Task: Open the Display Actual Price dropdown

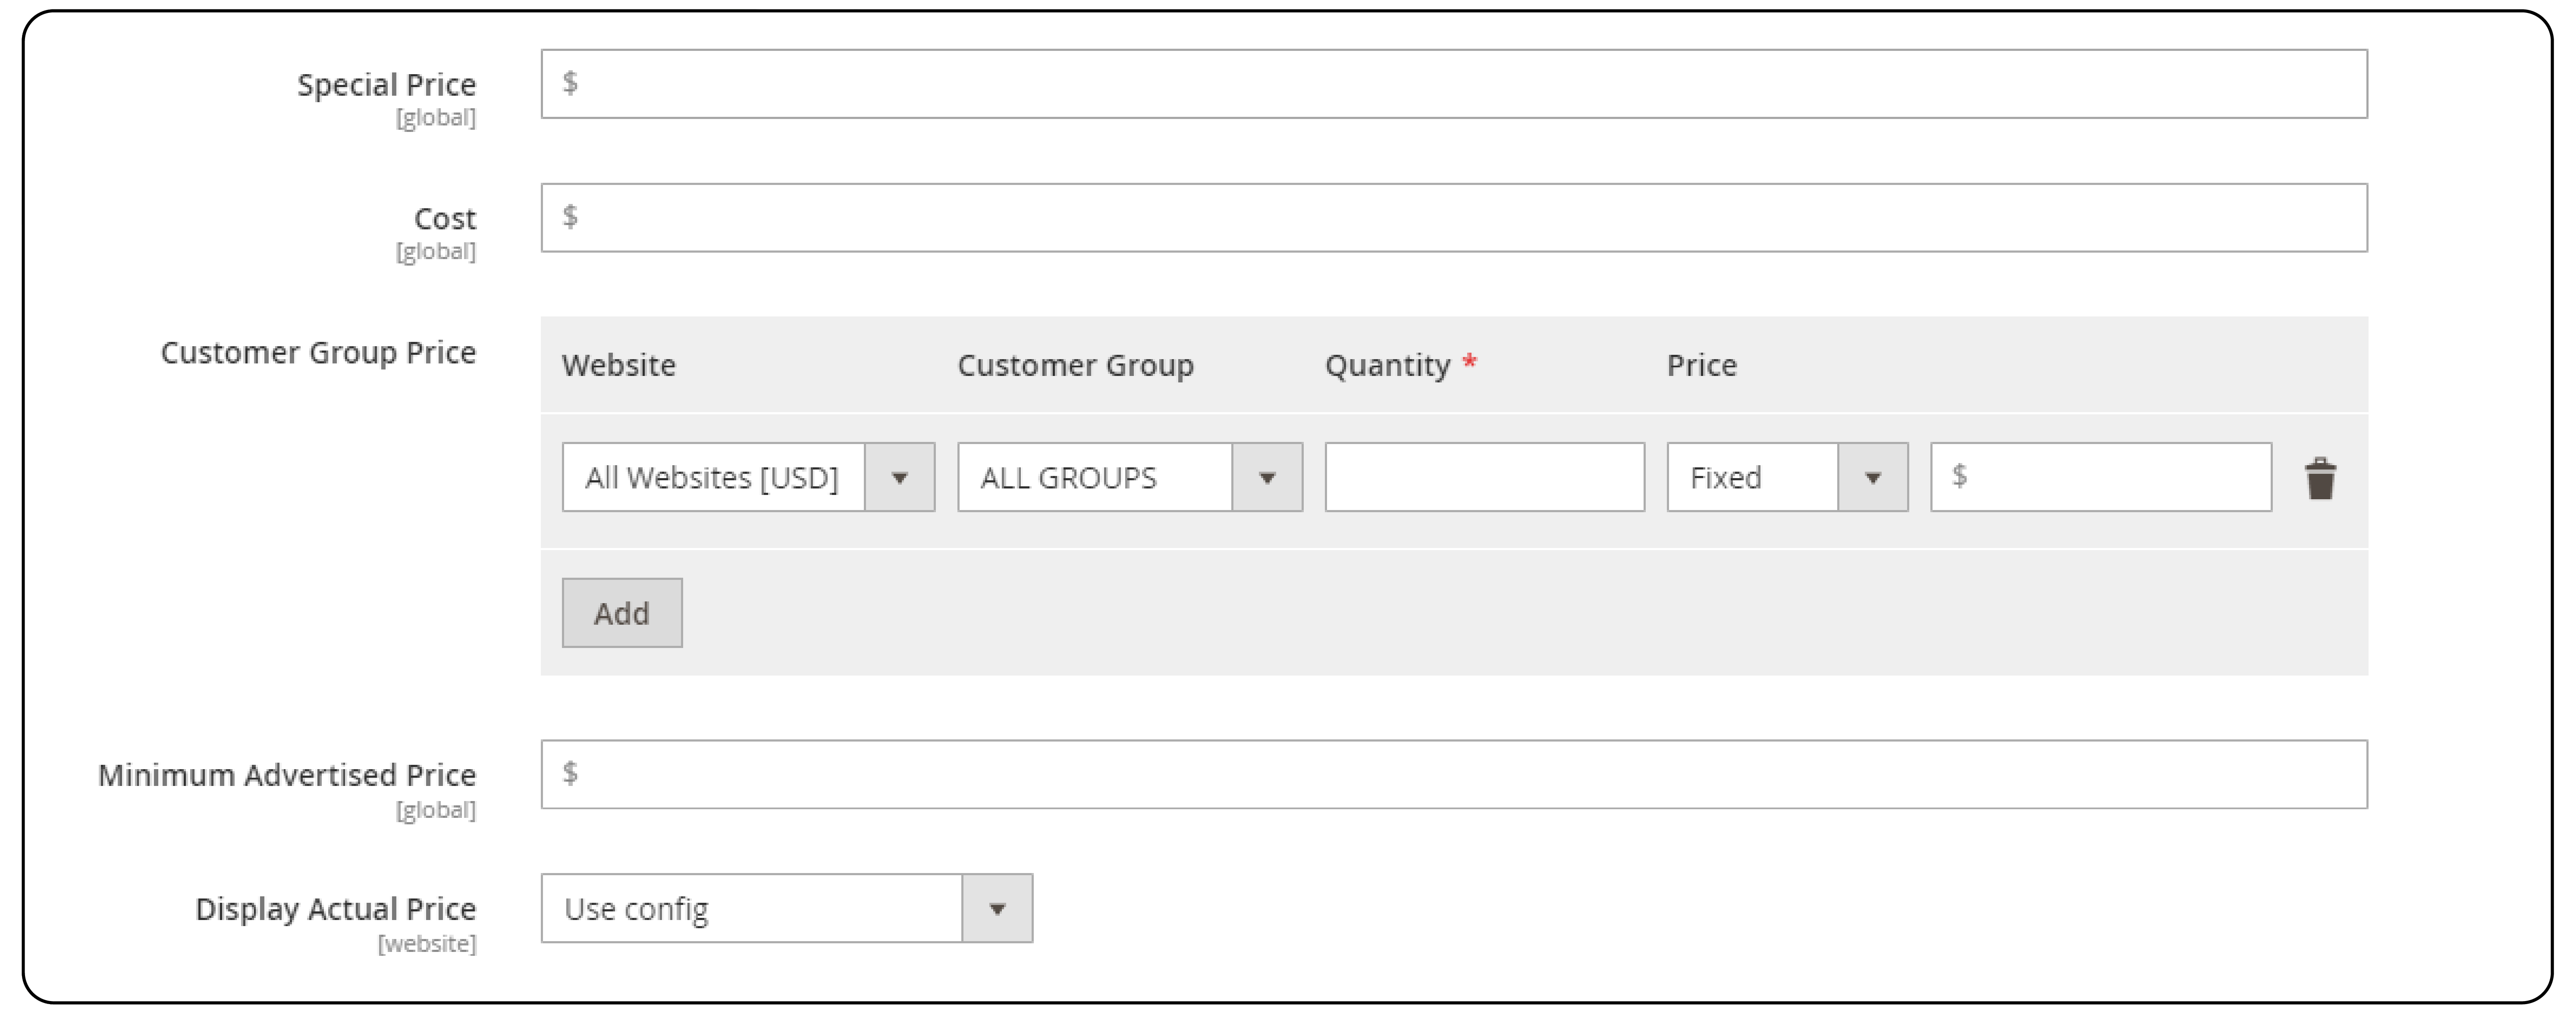Action: (787, 909)
